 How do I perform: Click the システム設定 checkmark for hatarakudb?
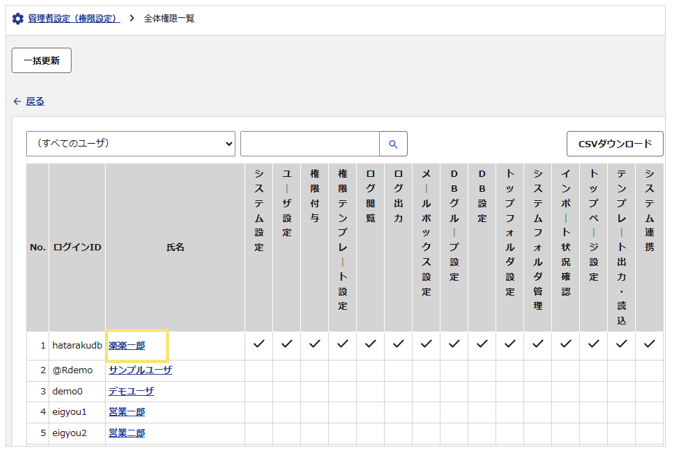coord(259,344)
